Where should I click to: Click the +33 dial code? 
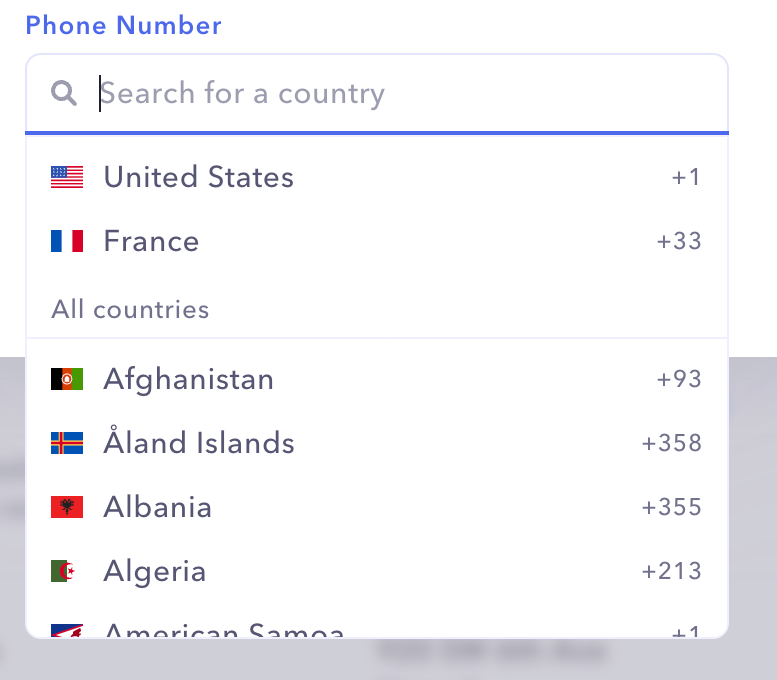tap(679, 242)
